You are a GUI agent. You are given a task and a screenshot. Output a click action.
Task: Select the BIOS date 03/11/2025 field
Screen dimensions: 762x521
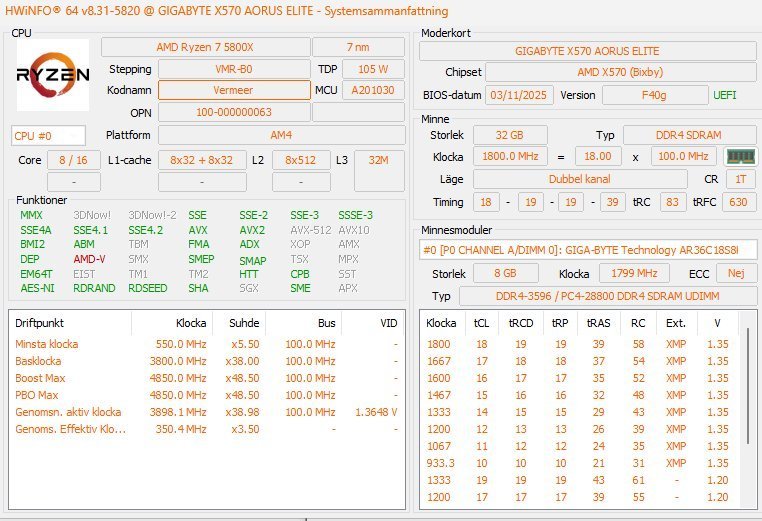pos(512,95)
